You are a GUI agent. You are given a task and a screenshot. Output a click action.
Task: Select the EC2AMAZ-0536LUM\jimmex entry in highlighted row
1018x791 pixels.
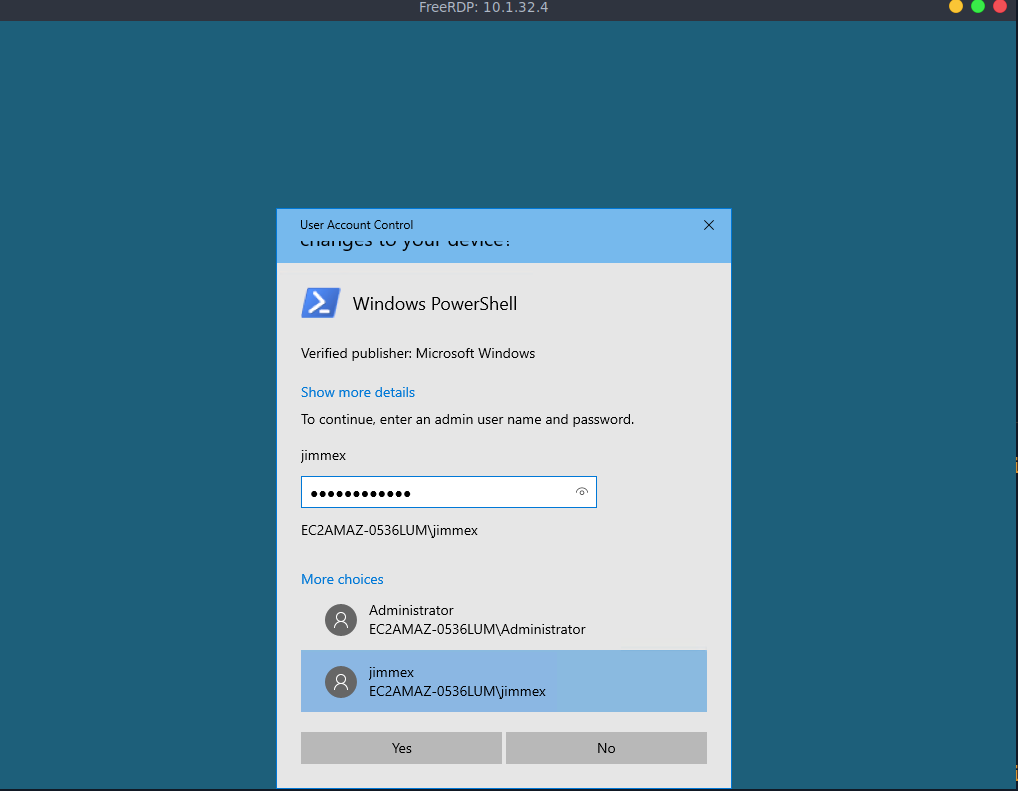(457, 692)
